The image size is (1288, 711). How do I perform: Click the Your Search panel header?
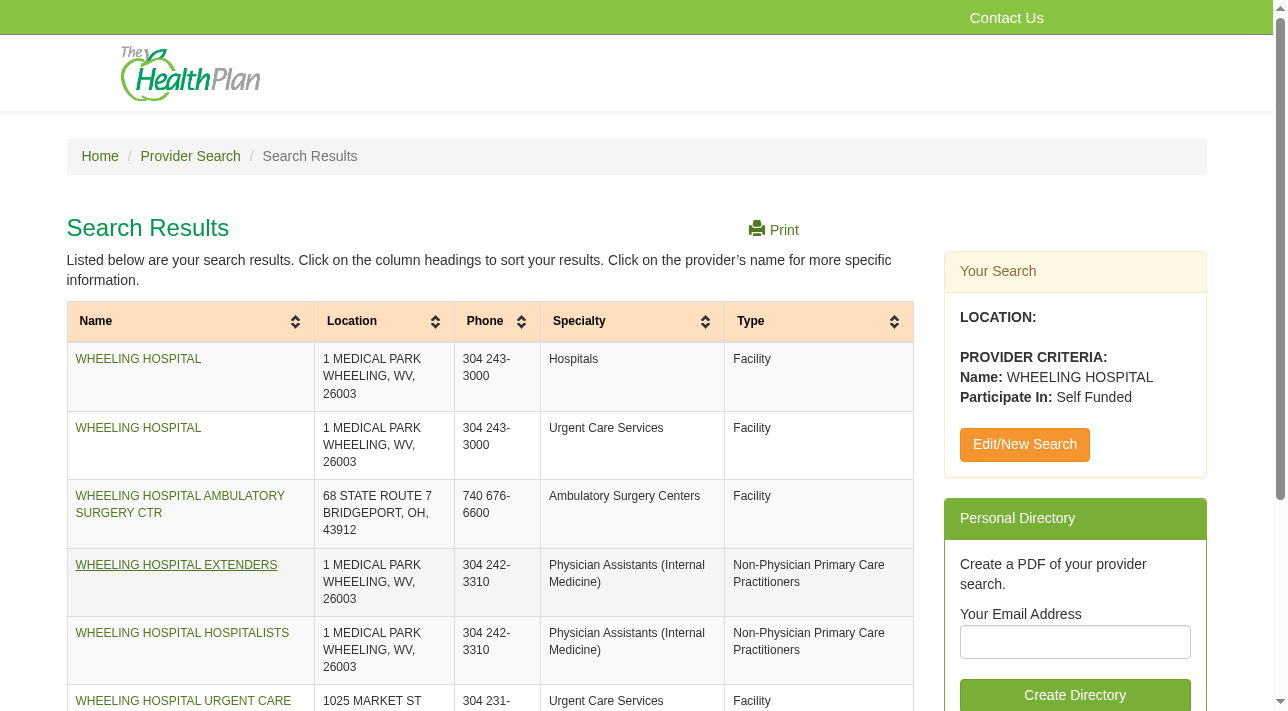1075,272
